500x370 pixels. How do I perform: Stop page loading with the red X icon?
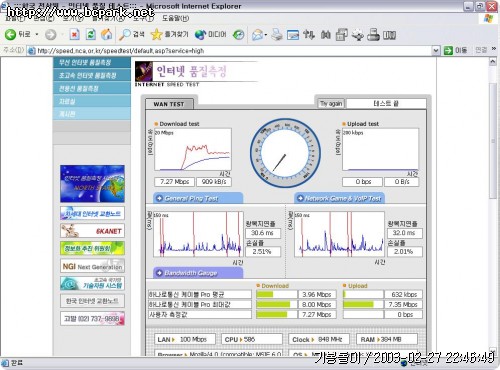tap(74, 34)
